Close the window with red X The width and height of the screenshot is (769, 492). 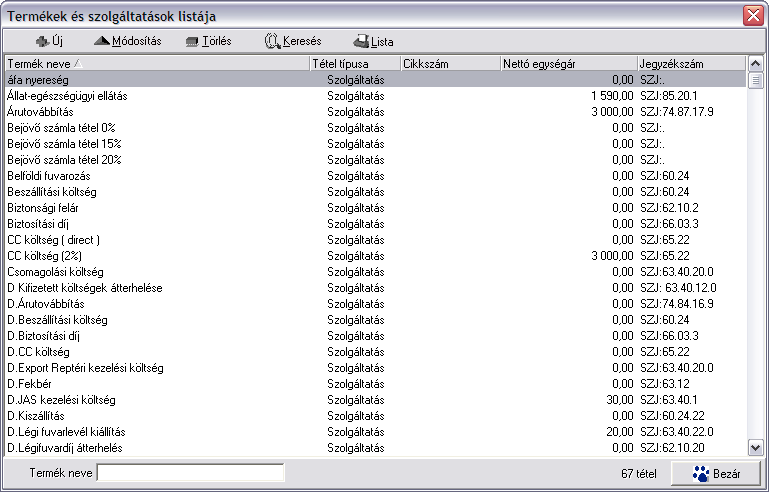click(x=753, y=16)
